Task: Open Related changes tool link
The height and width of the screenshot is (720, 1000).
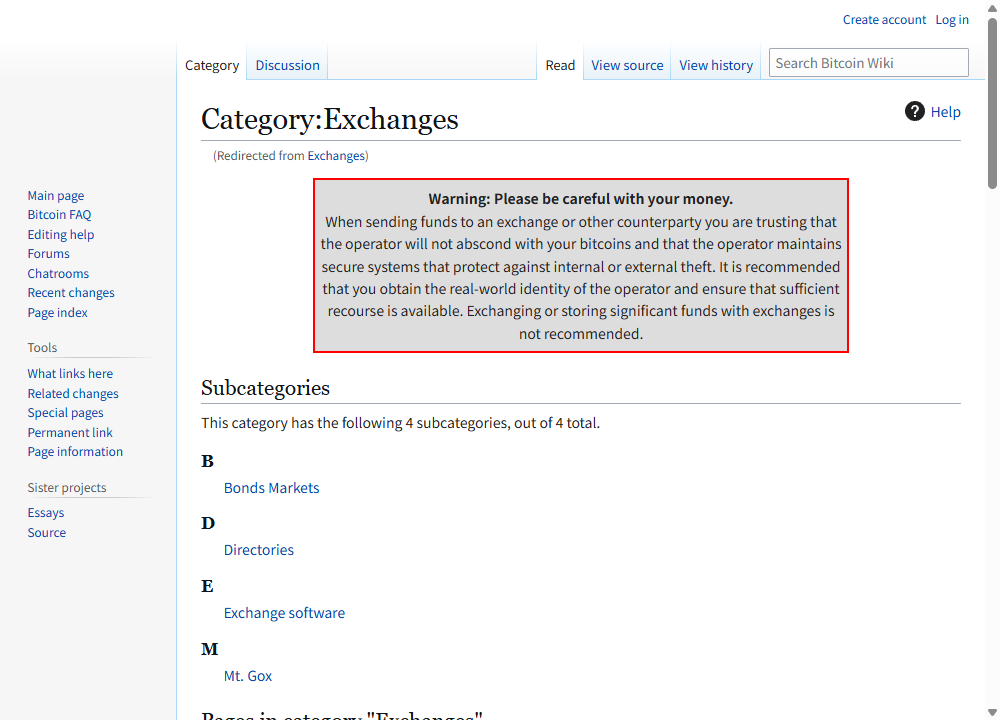Action: [x=73, y=393]
